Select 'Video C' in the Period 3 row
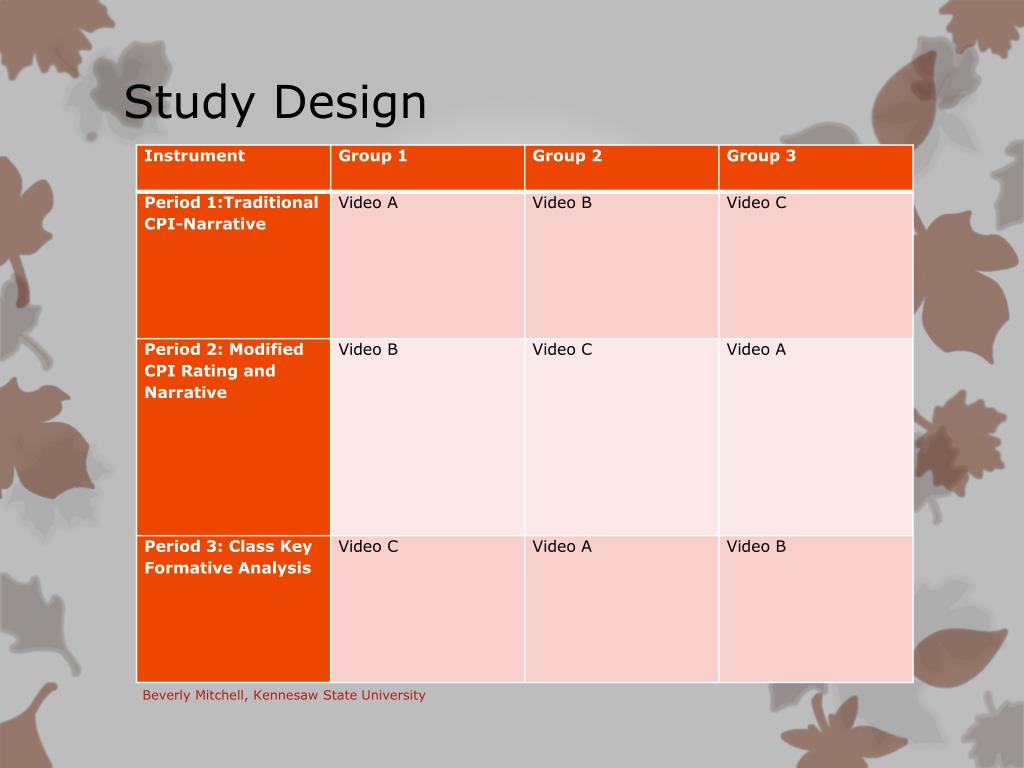Viewport: 1024px width, 768px height. (x=368, y=547)
